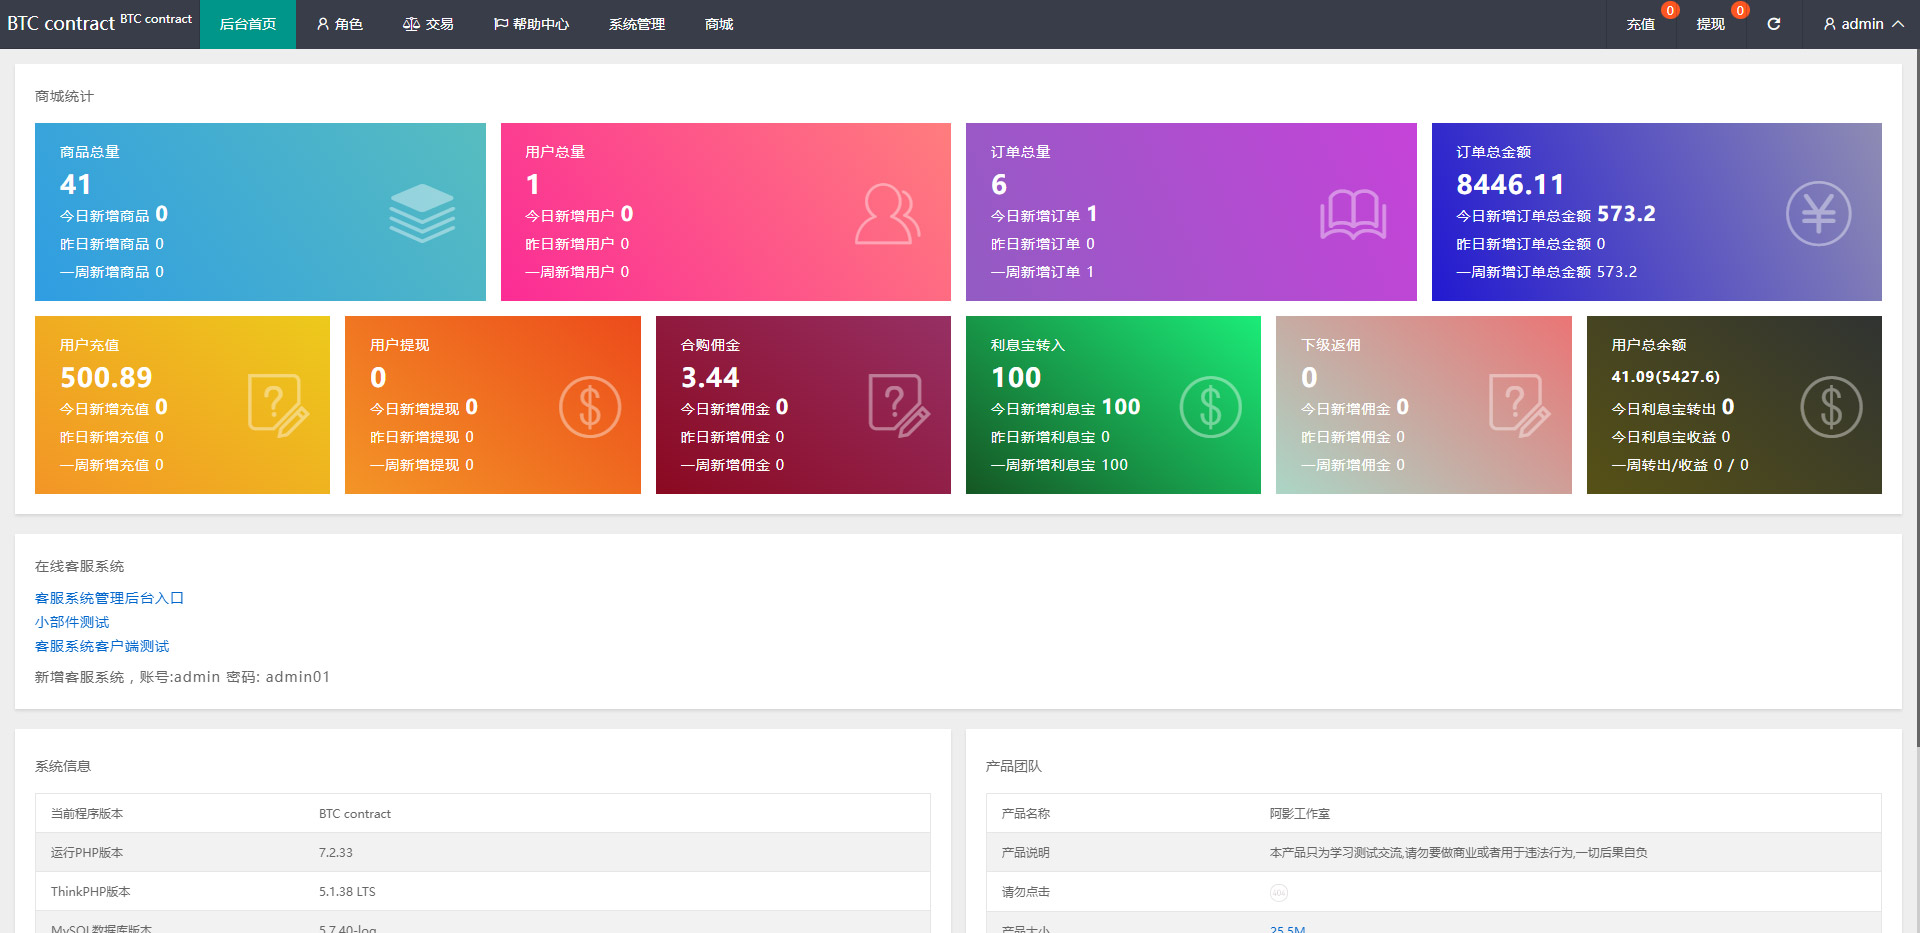The image size is (1920, 933).
Task: Open the 客服系统客户端测试 link
Action: pos(102,646)
